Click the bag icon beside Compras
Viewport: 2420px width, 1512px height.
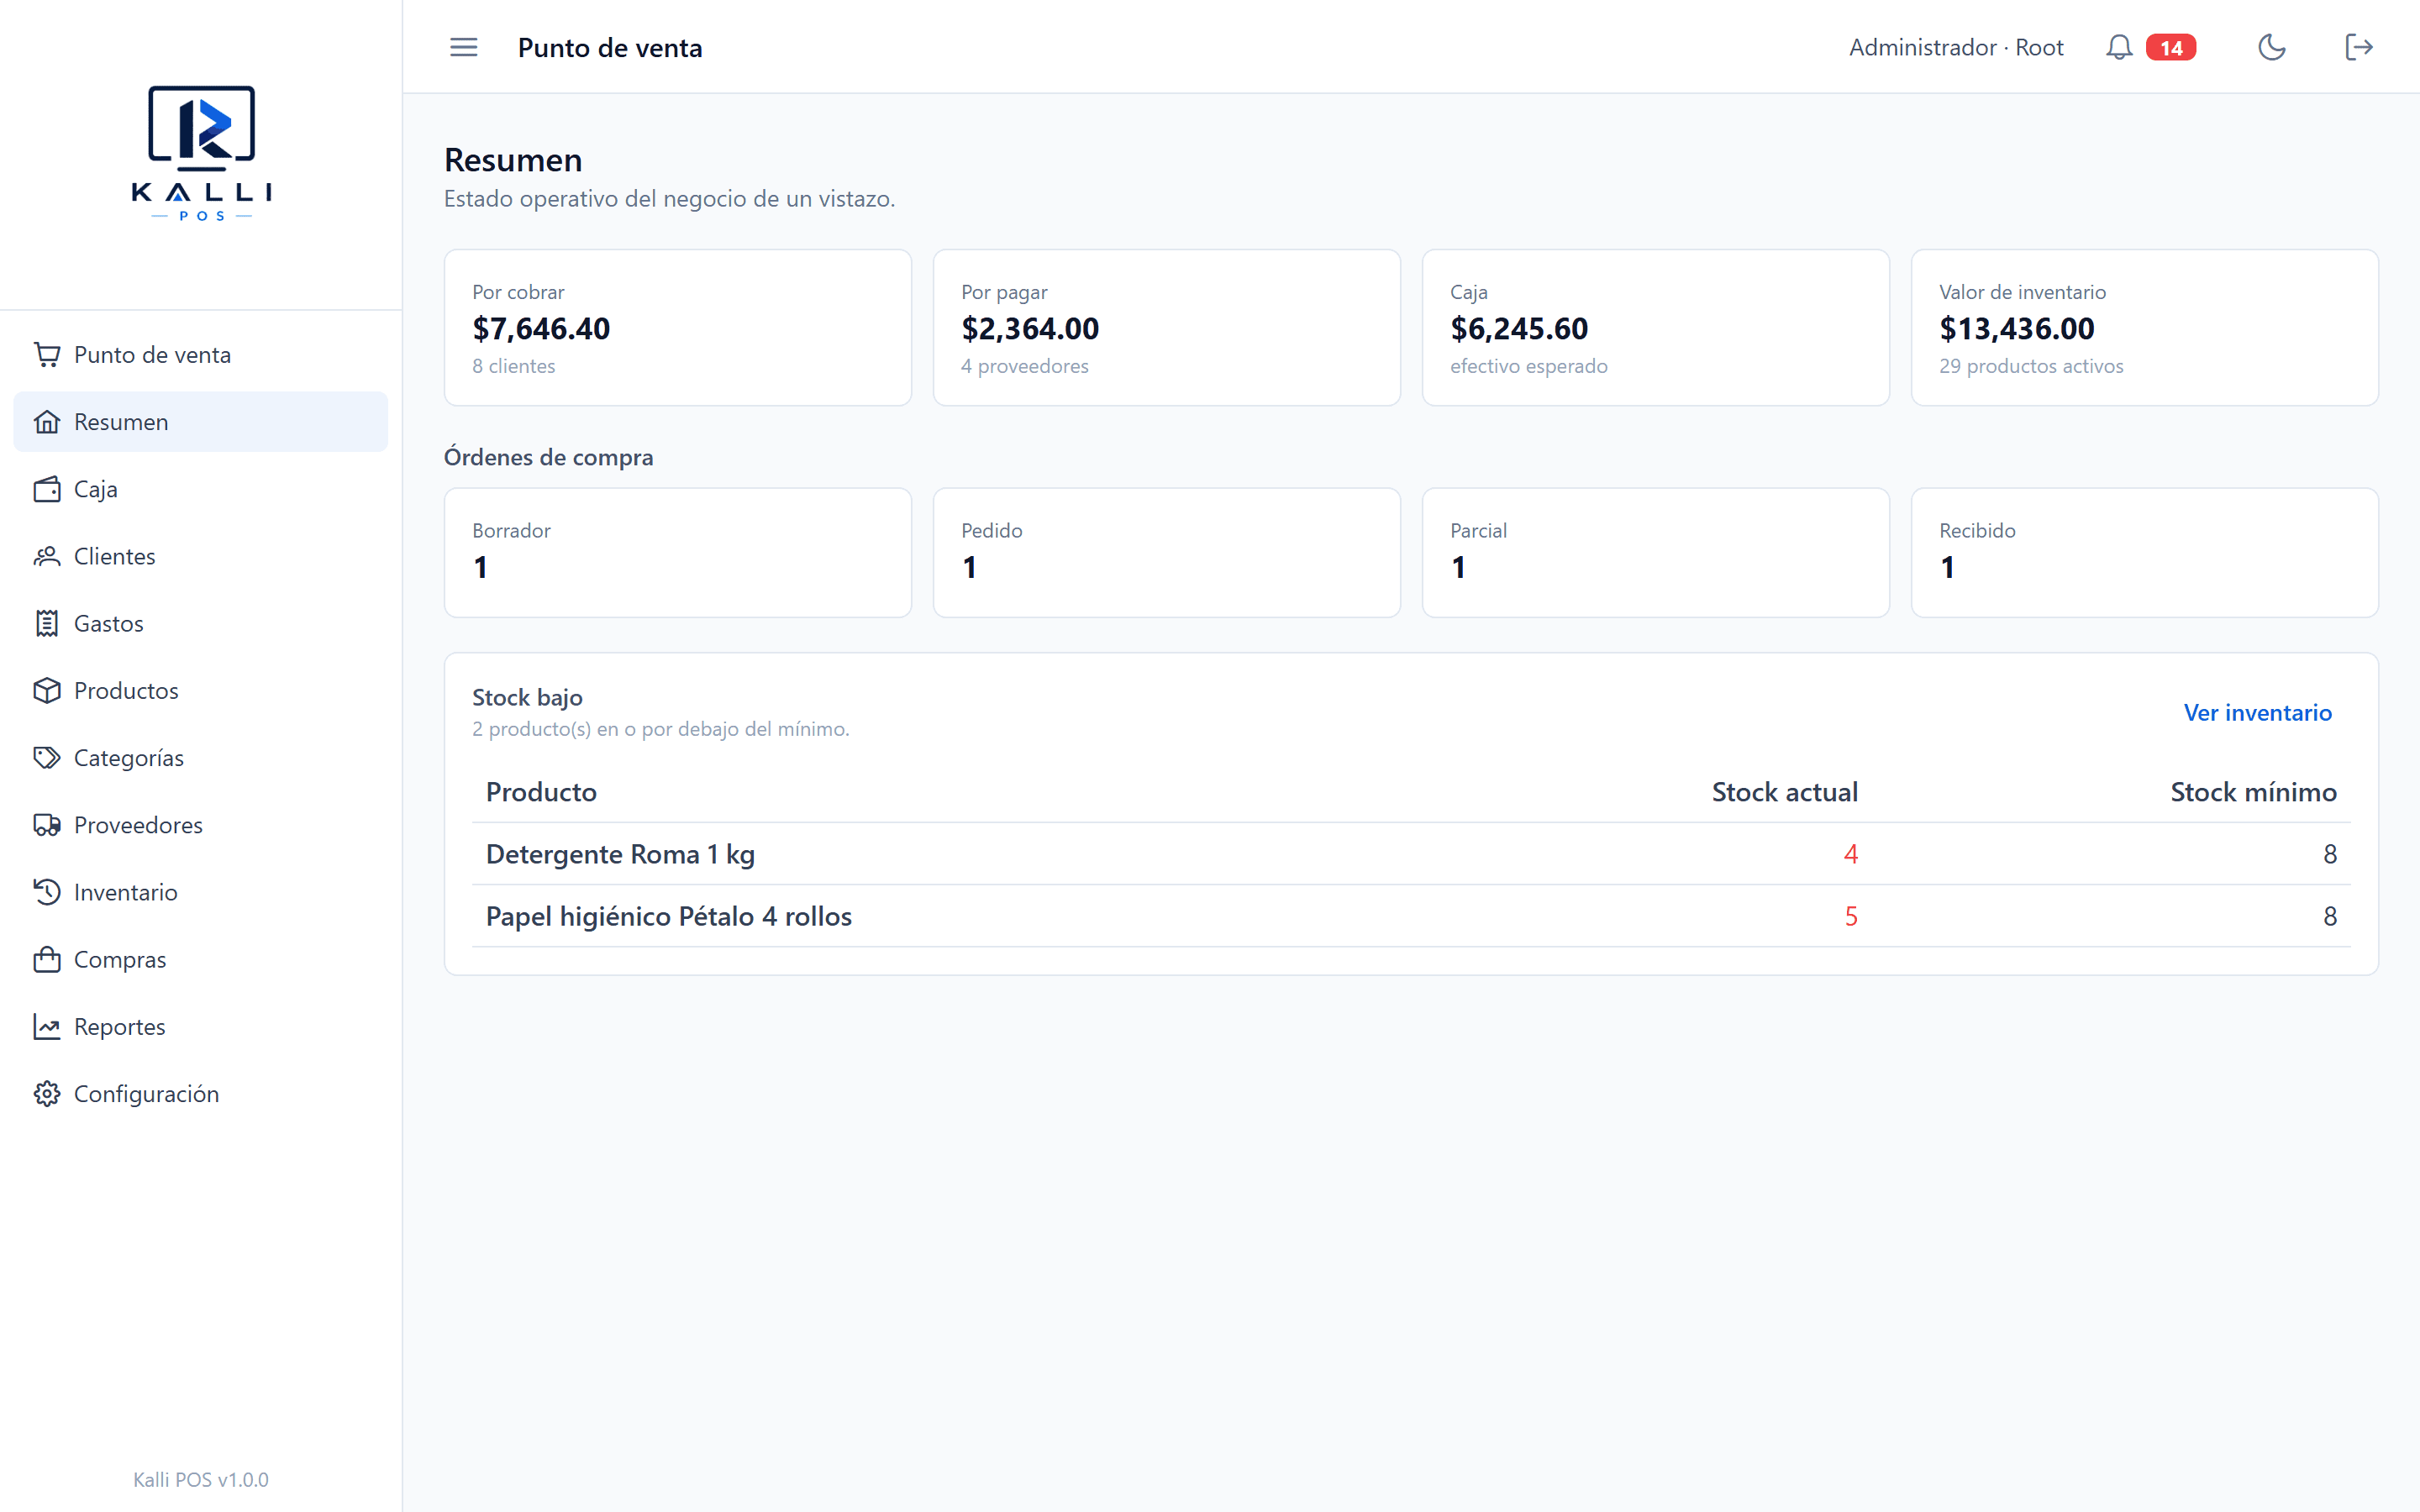click(x=47, y=959)
